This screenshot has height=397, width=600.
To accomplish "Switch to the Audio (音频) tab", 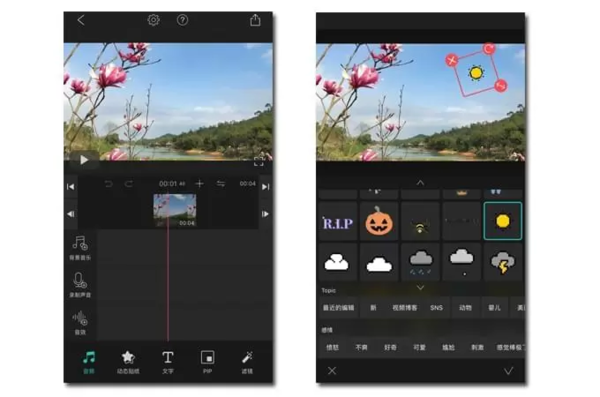I will click(x=89, y=362).
